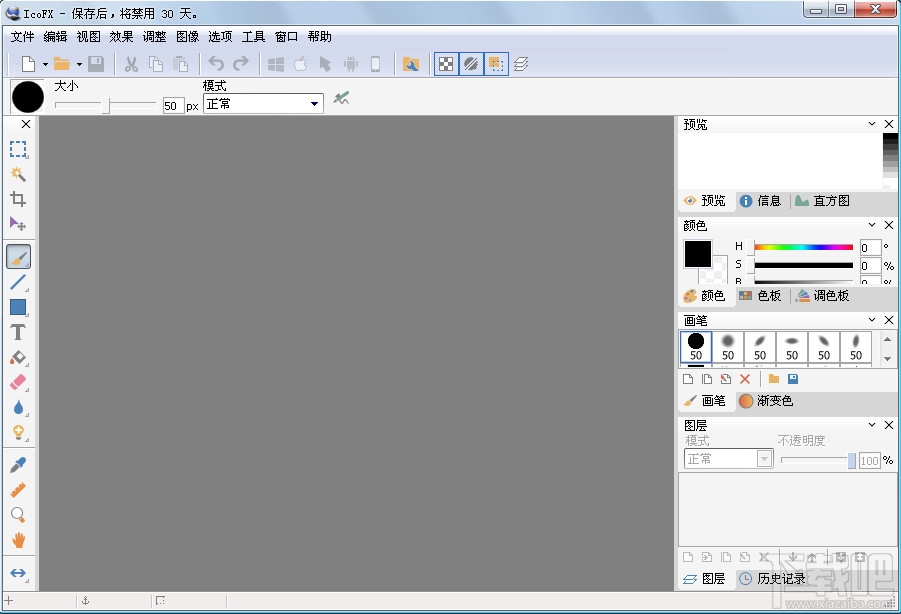Toggle the airbrush mode icon
Screen dimensions: 901x614
(341, 98)
